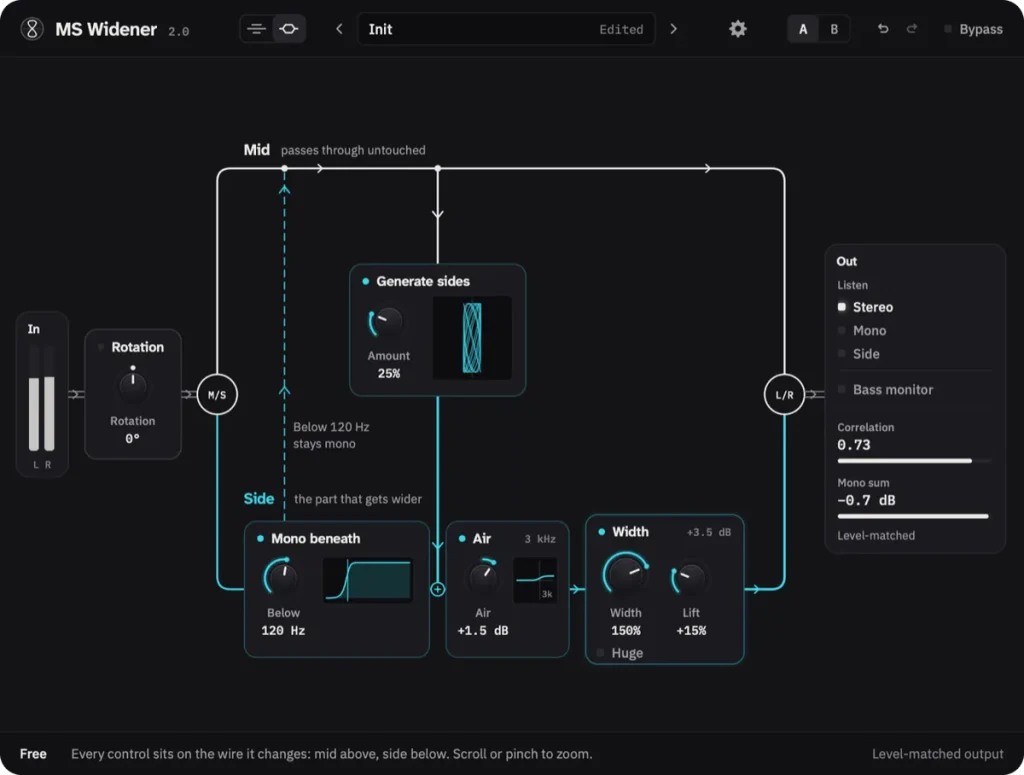Screen dimensions: 1024x775
Task: Click the MS Widener logo icon
Action: tap(31, 29)
